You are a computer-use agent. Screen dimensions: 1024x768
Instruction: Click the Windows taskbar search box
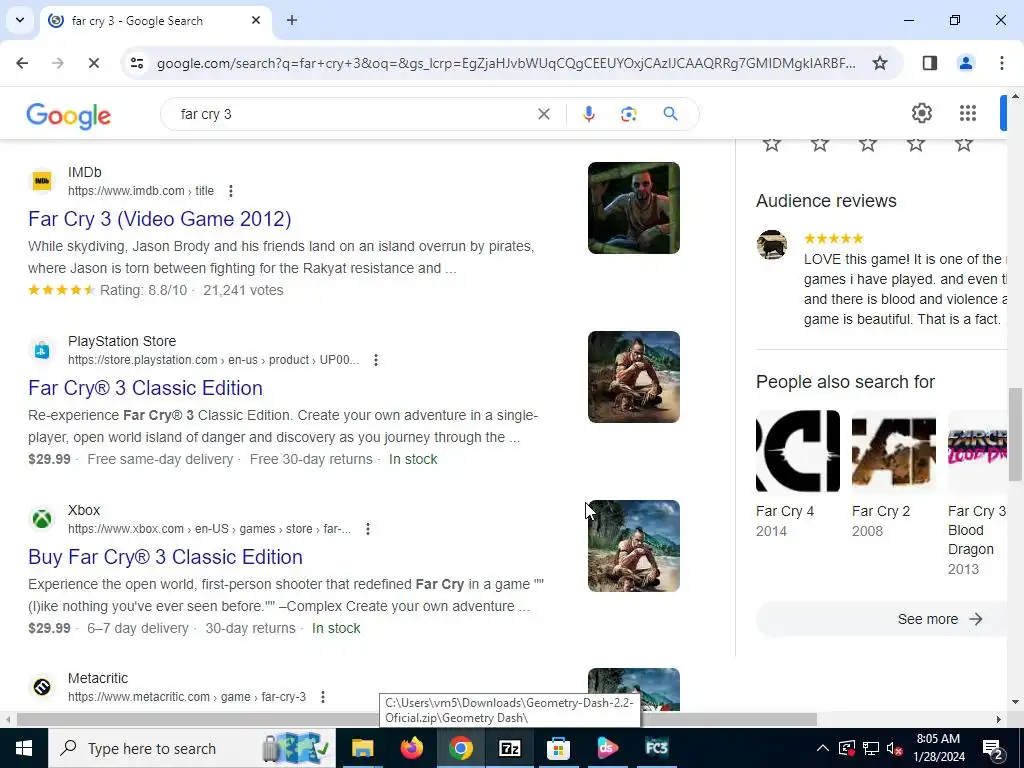pyautogui.click(x=192, y=748)
